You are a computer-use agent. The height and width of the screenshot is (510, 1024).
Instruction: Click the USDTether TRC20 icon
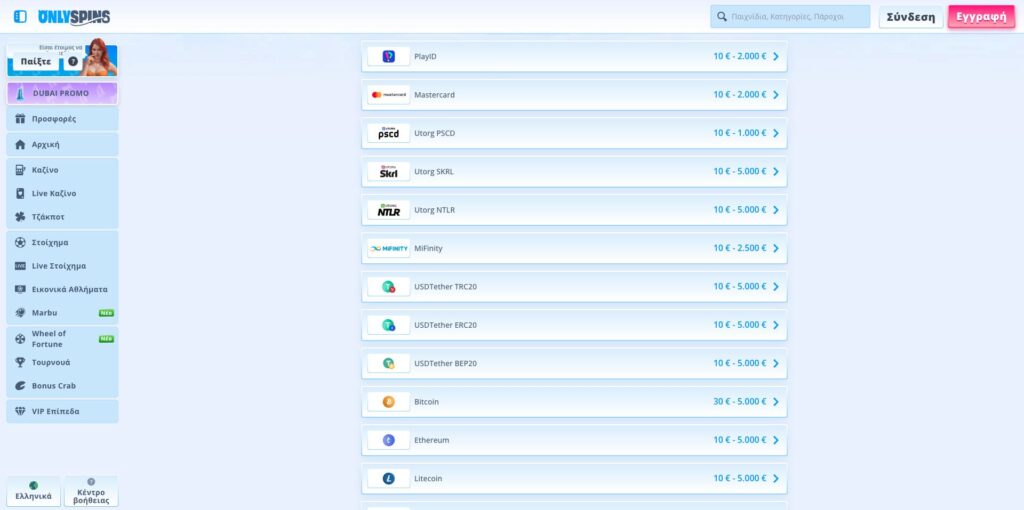click(x=388, y=287)
